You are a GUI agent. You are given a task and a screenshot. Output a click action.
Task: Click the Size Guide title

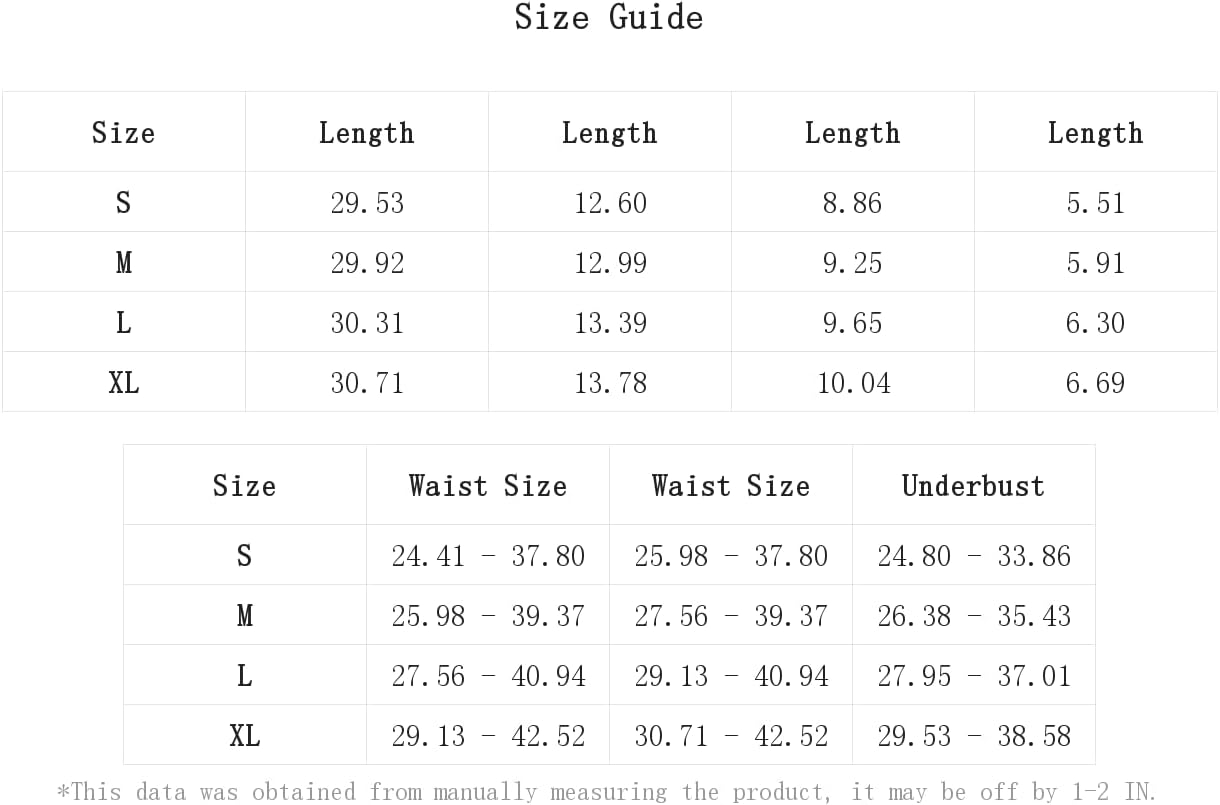[x=609, y=17]
